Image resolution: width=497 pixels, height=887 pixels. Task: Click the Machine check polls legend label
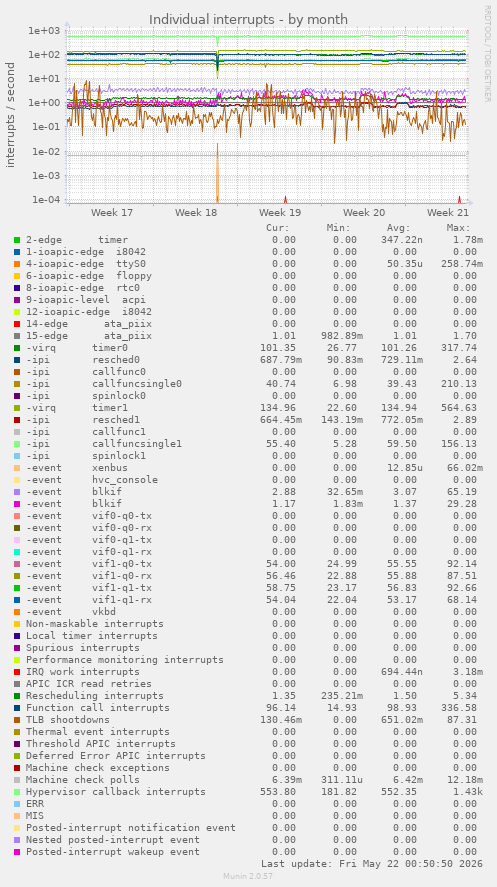[x=83, y=780]
